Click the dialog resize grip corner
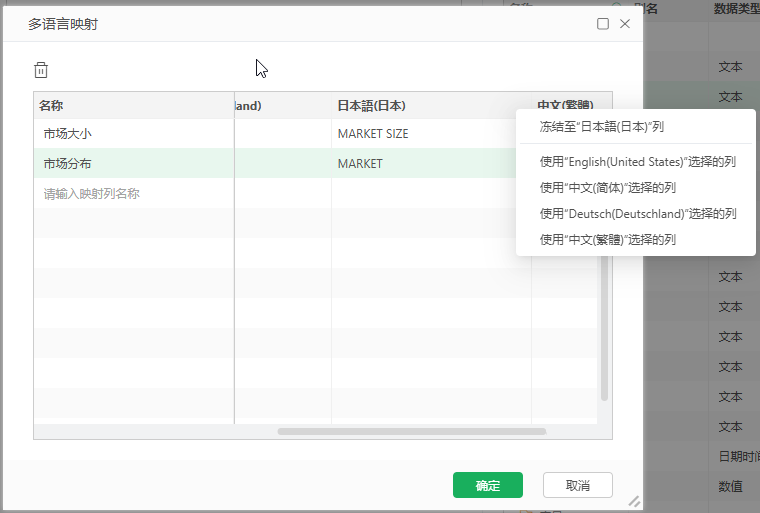The height and width of the screenshot is (513, 760). click(x=633, y=502)
